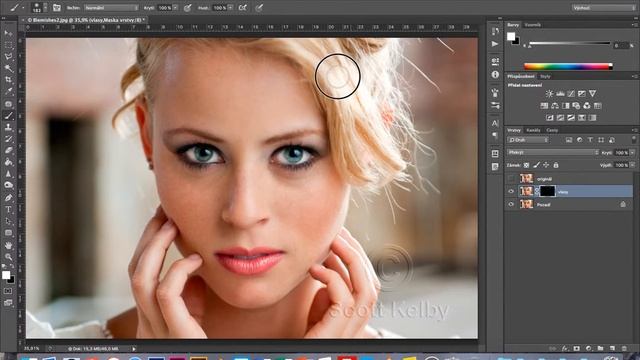This screenshot has width=640, height=360.
Task: Select the Pen tool
Action: 8,198
